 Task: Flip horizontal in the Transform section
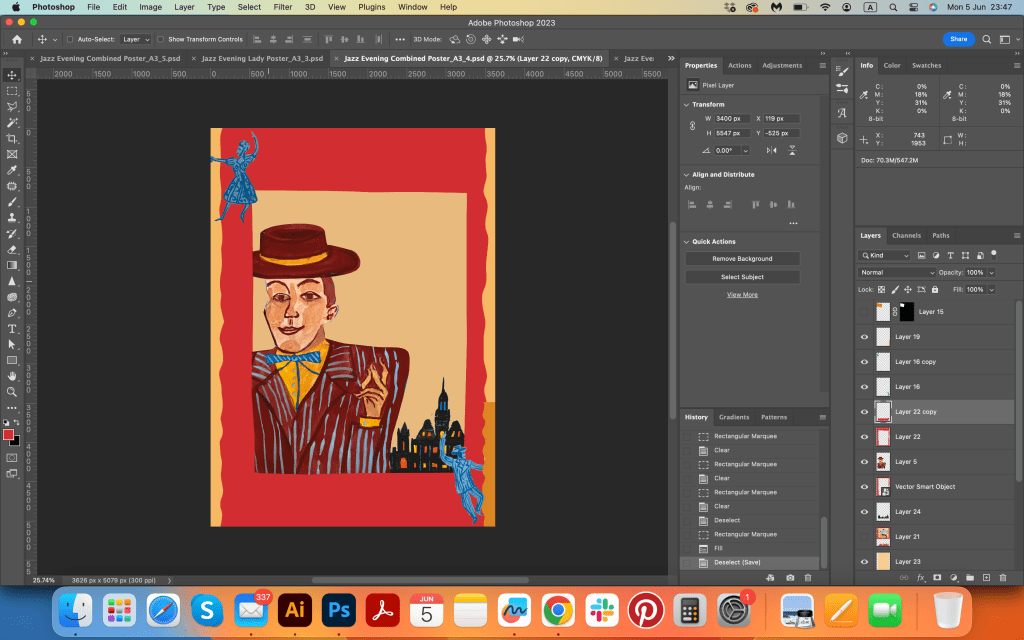pyautogui.click(x=771, y=150)
